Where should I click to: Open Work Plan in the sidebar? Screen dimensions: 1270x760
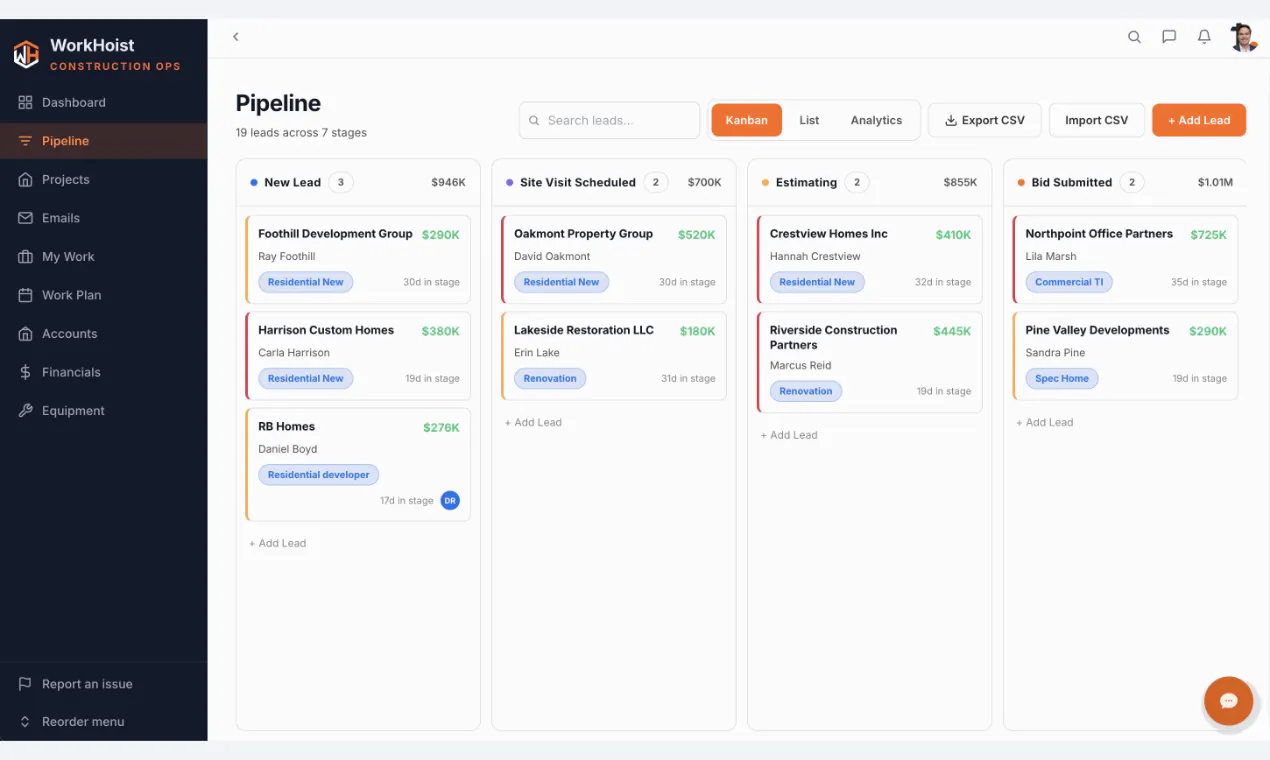104,295
